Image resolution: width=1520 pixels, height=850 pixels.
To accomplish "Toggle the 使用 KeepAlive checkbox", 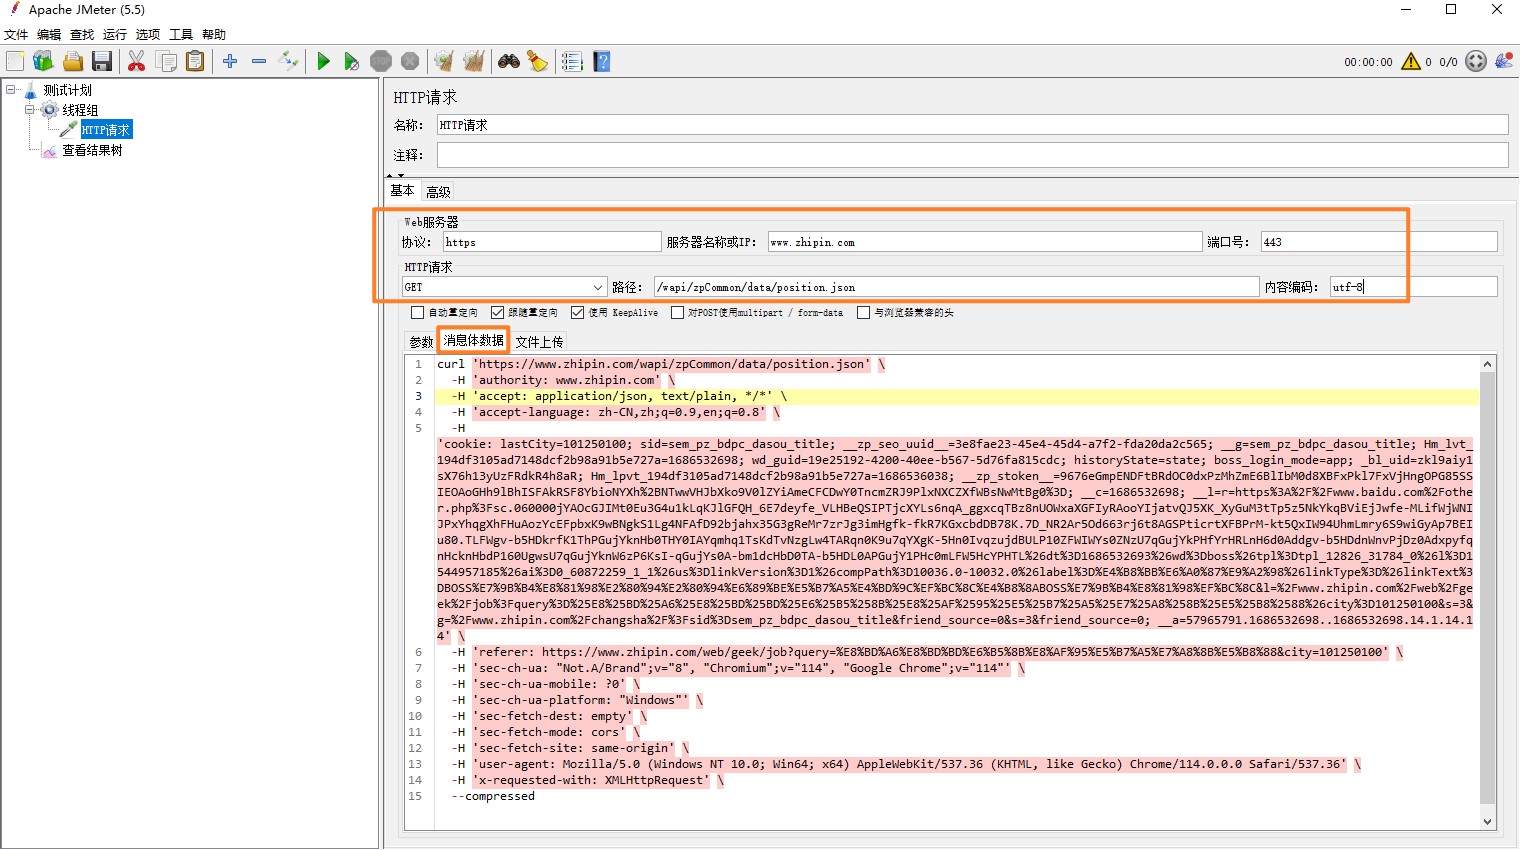I will 578,313.
